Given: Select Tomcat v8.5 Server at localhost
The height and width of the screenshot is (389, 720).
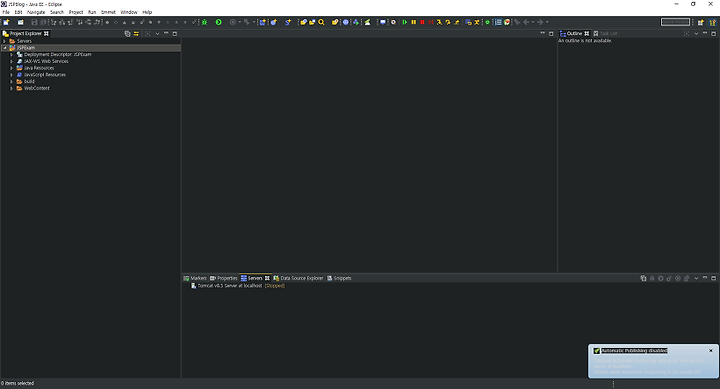Looking at the screenshot, I should (x=230, y=286).
